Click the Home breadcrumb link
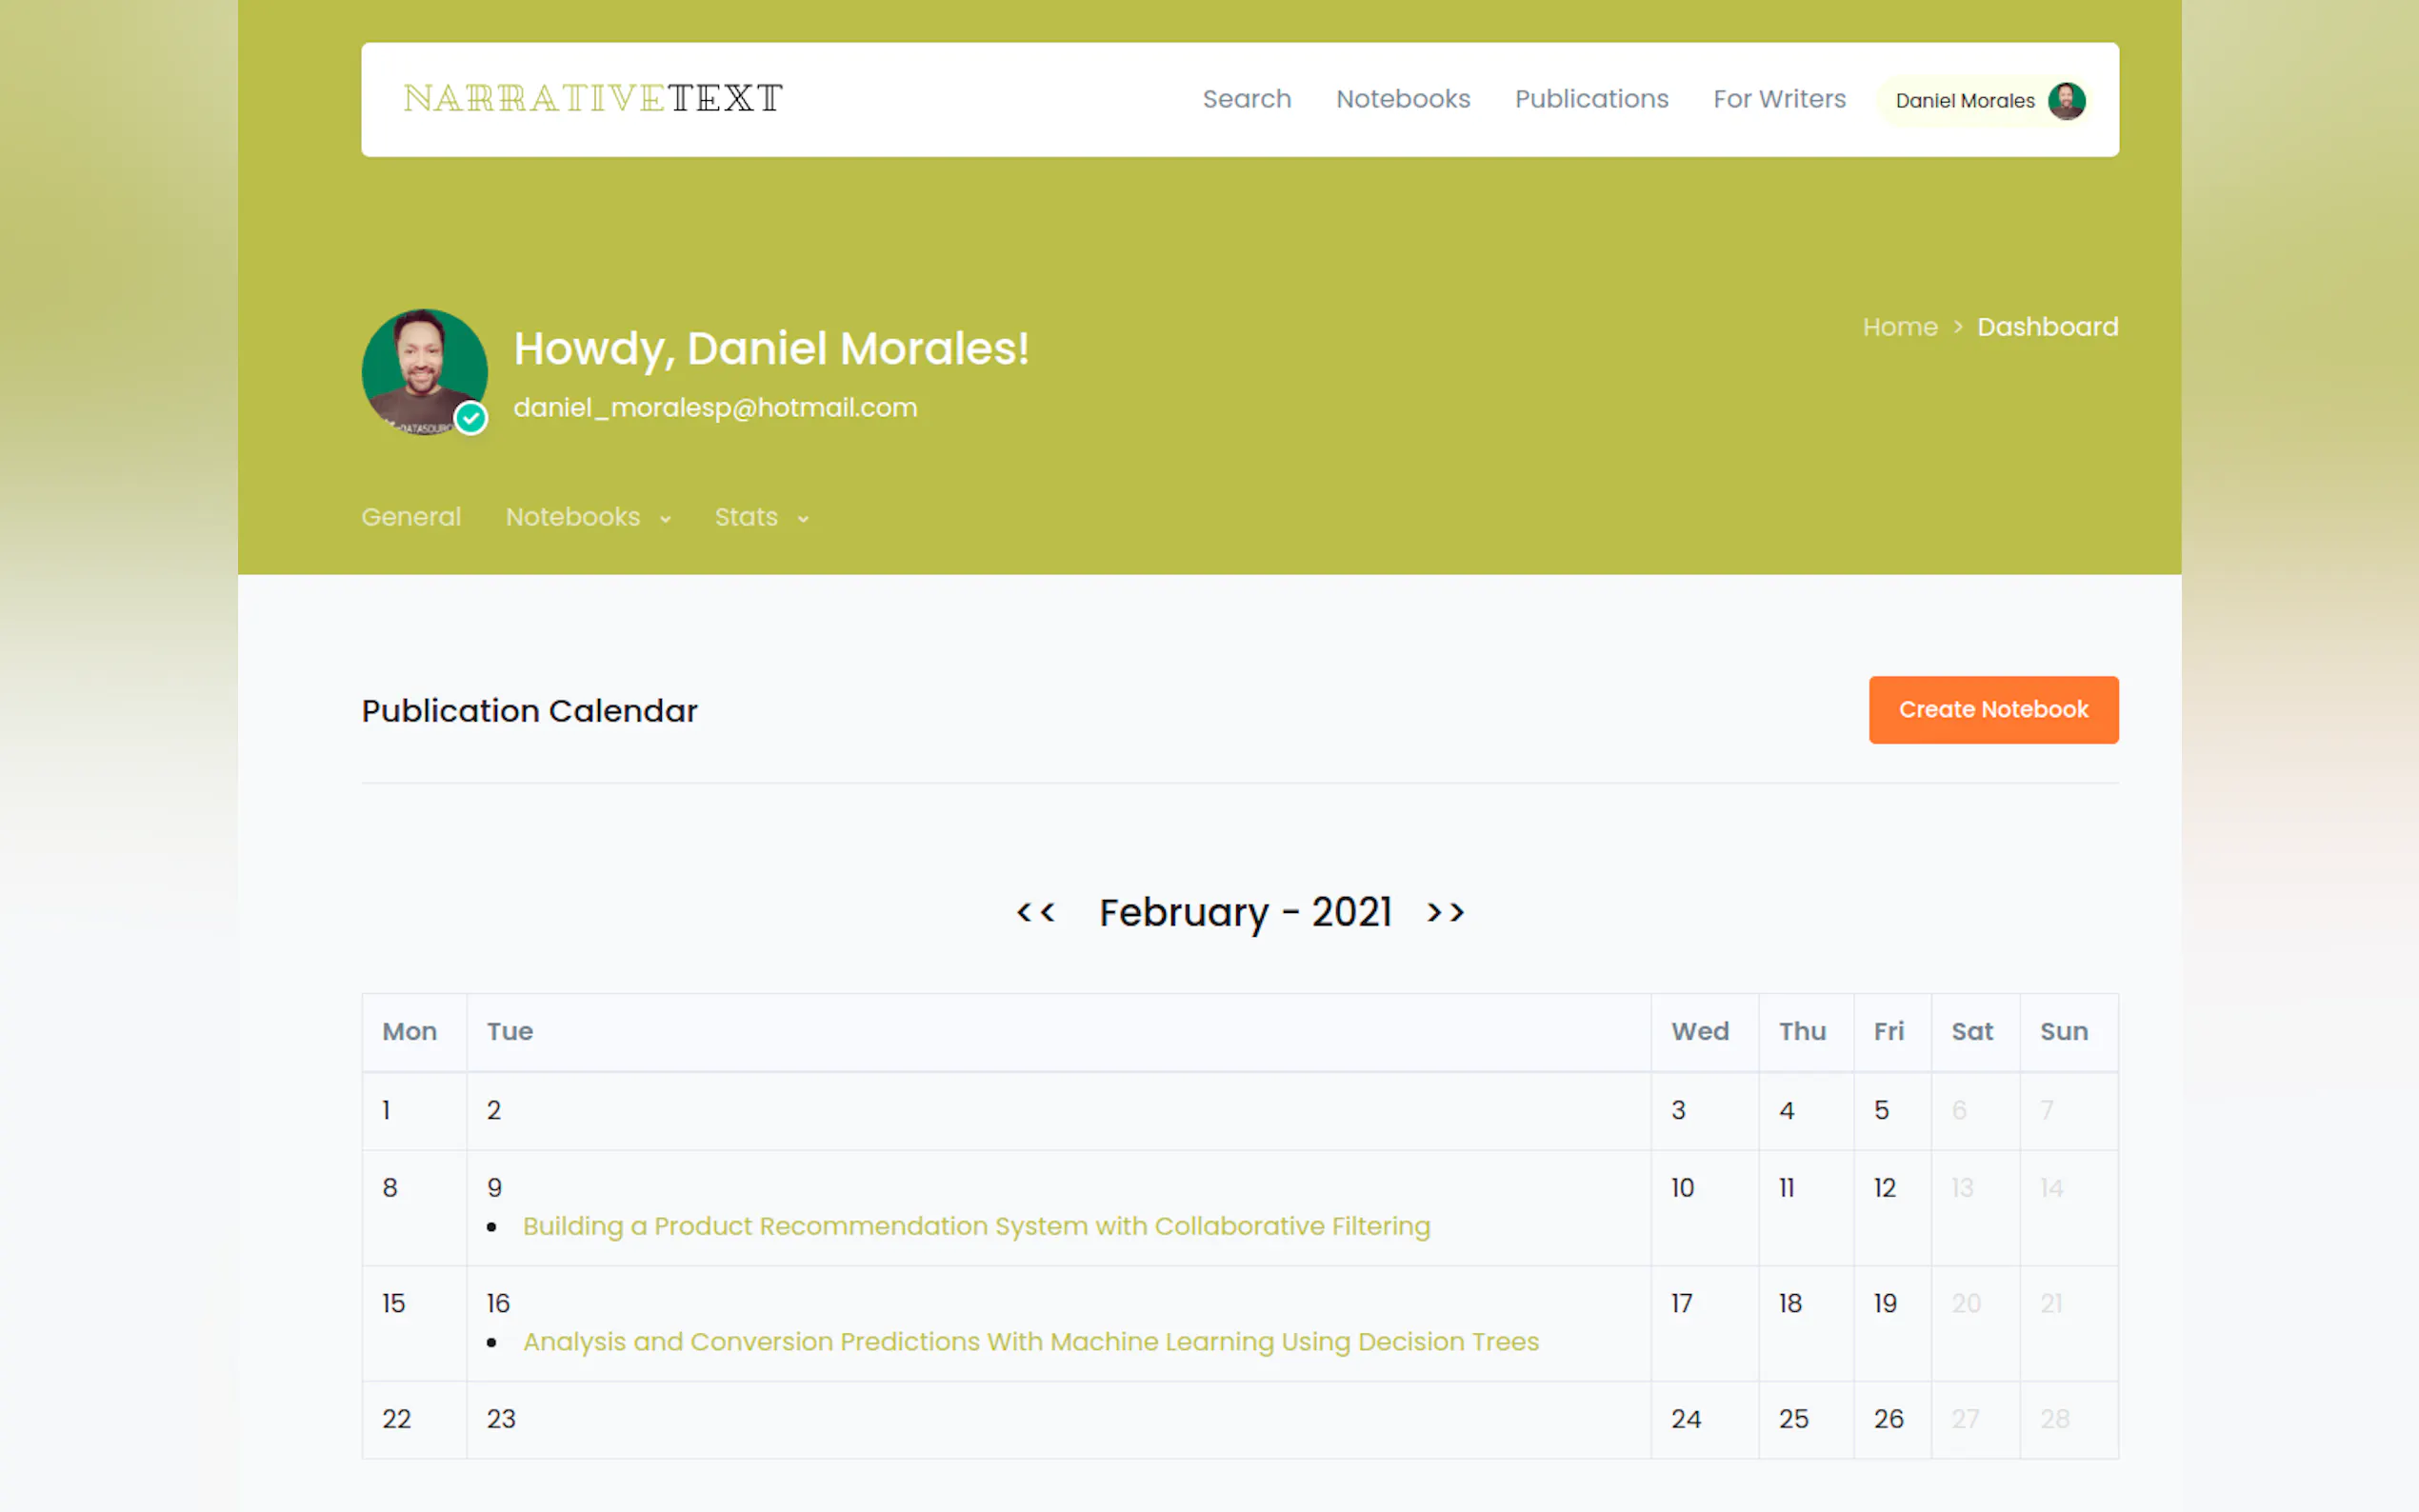Viewport: 2419px width, 1512px height. click(1899, 327)
